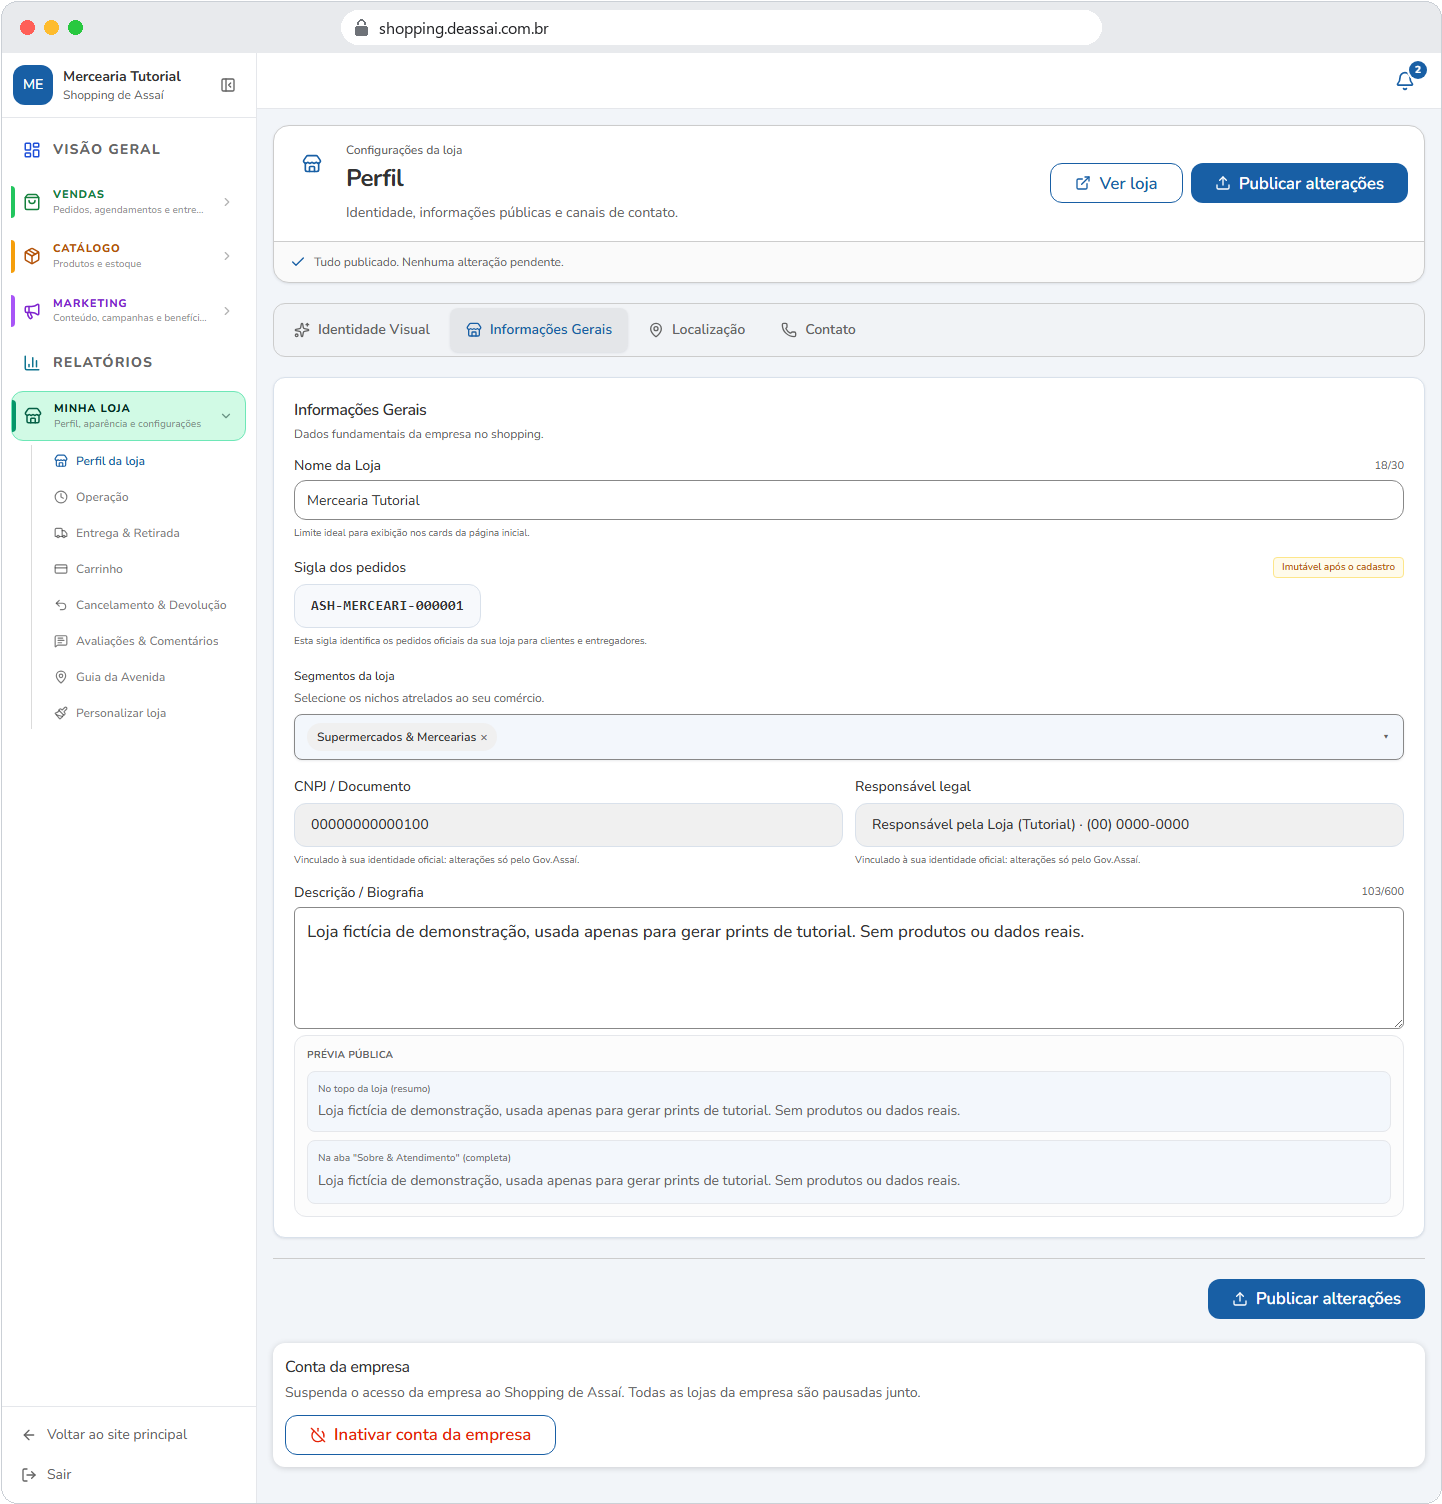Click the ME store avatar badge
The image size is (1442, 1504).
coord(33,85)
